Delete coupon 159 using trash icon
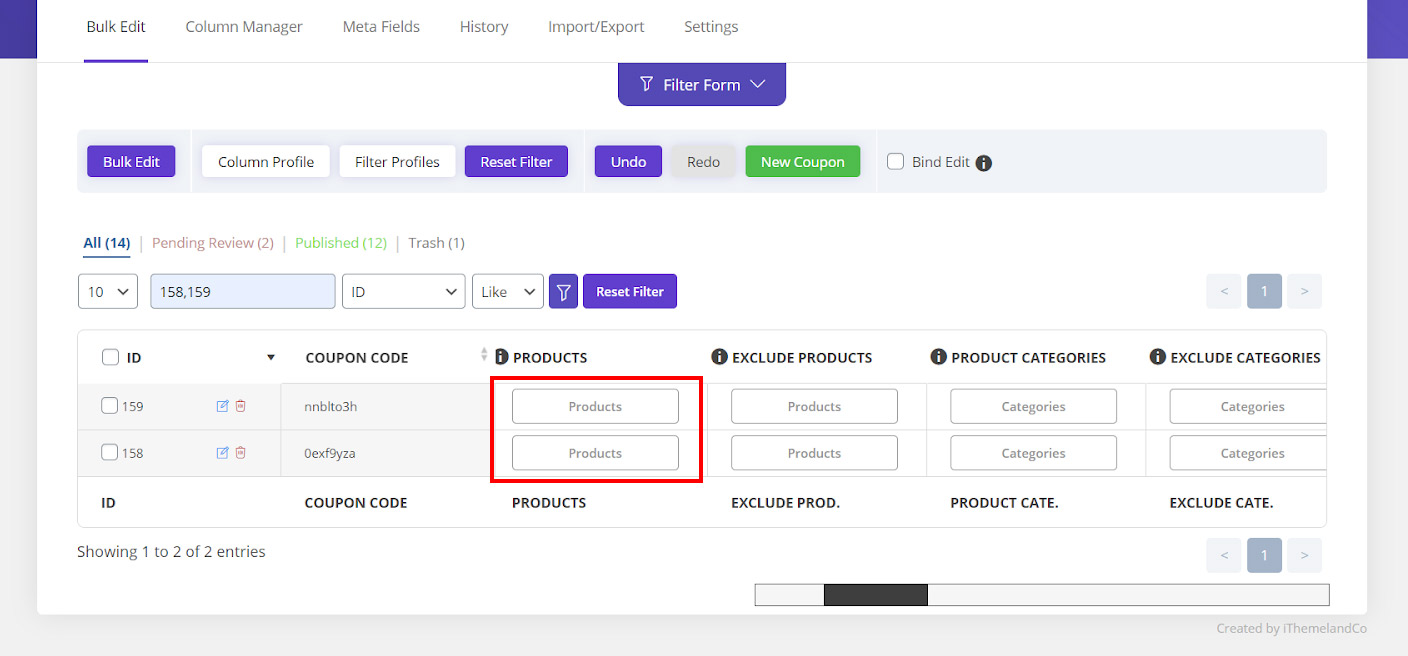 tap(240, 406)
